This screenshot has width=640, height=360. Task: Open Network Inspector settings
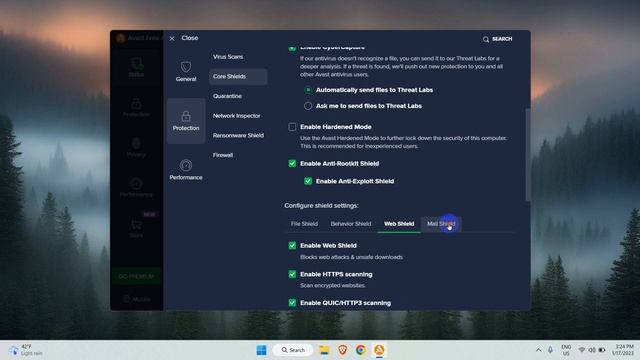tap(236, 116)
